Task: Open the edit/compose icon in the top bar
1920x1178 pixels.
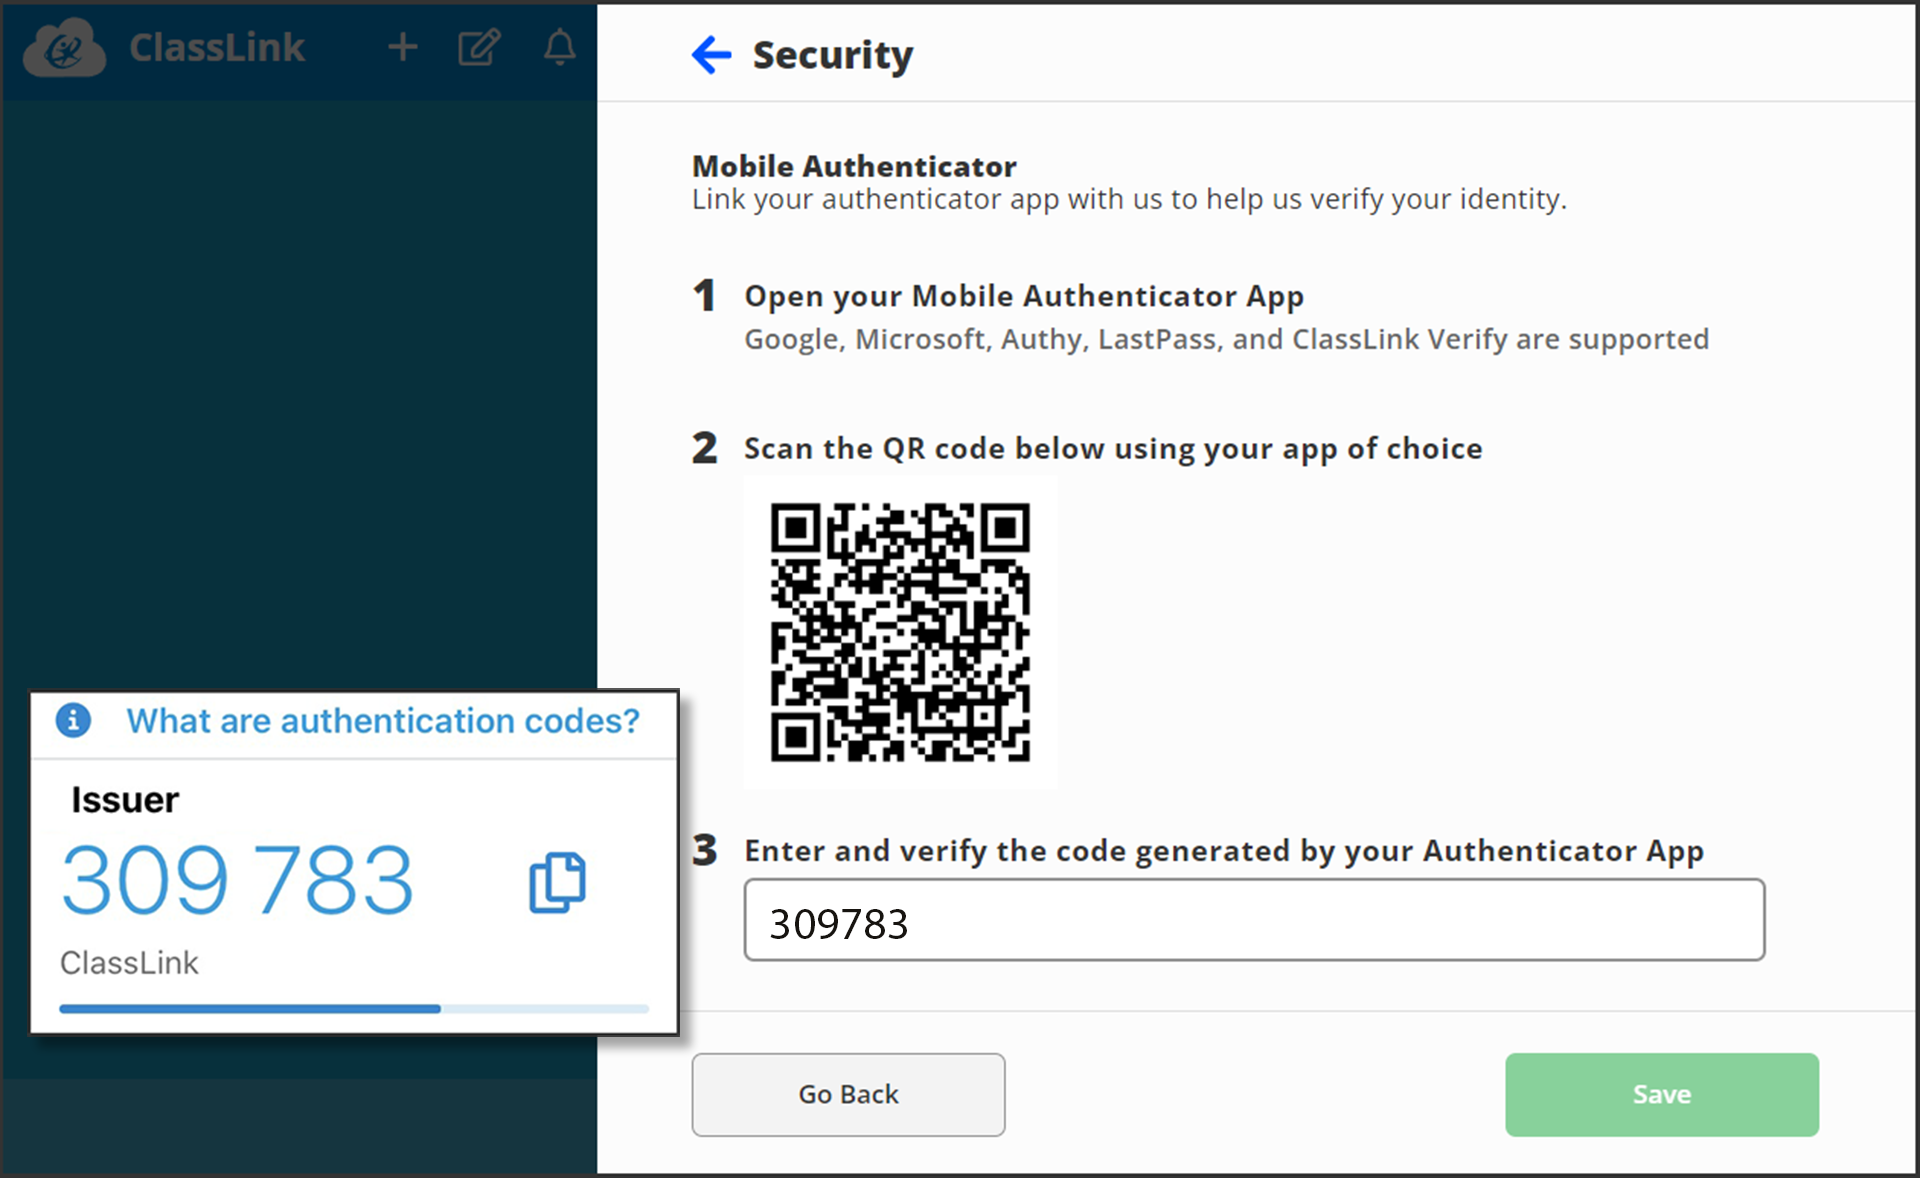Action: 479,47
